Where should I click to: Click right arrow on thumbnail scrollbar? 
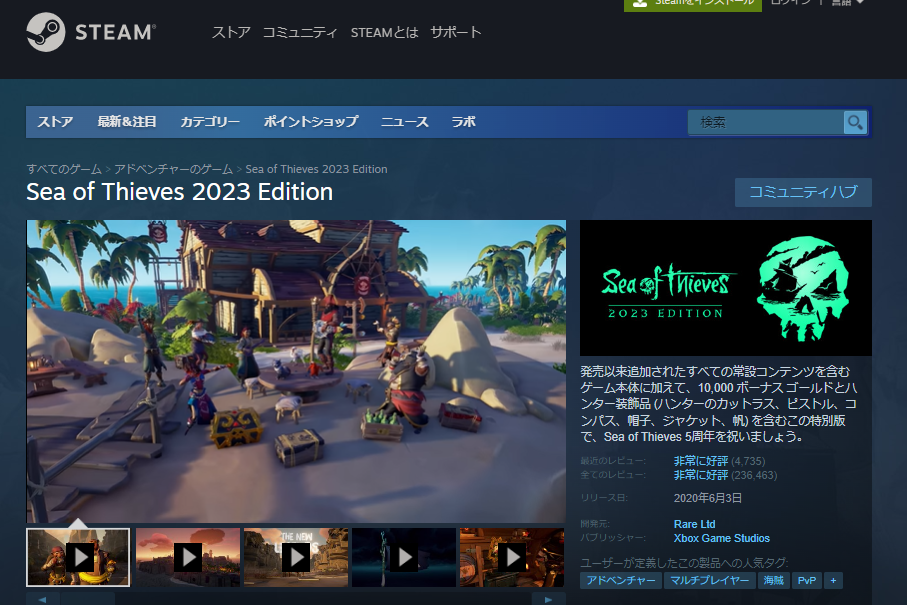pyautogui.click(x=549, y=599)
